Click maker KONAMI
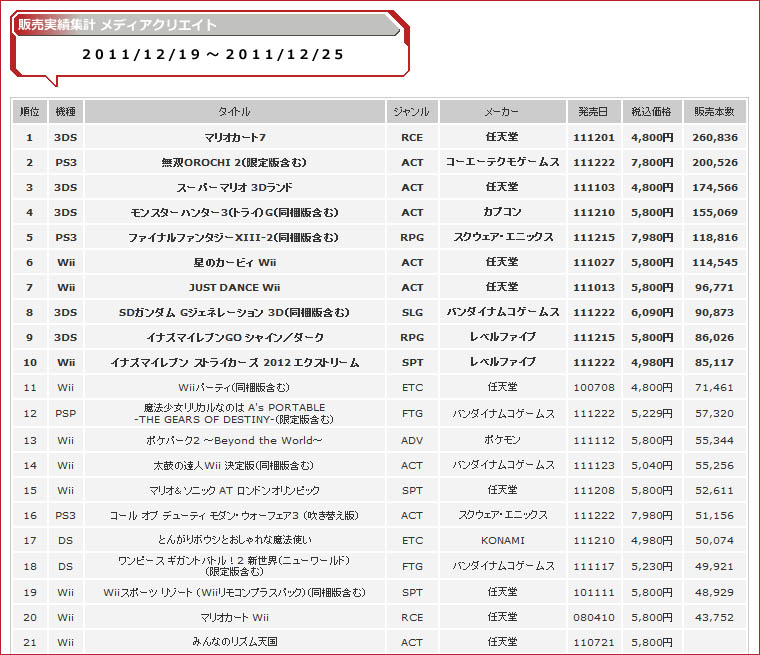 pos(503,540)
